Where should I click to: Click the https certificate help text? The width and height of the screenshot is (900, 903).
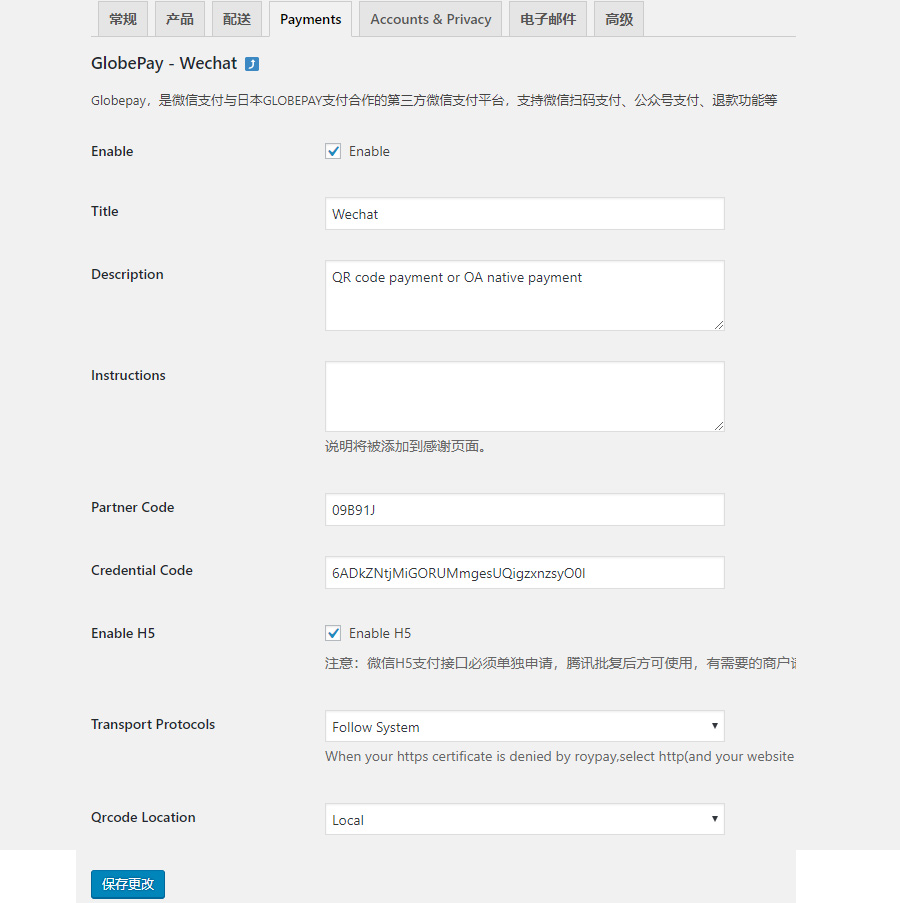560,756
